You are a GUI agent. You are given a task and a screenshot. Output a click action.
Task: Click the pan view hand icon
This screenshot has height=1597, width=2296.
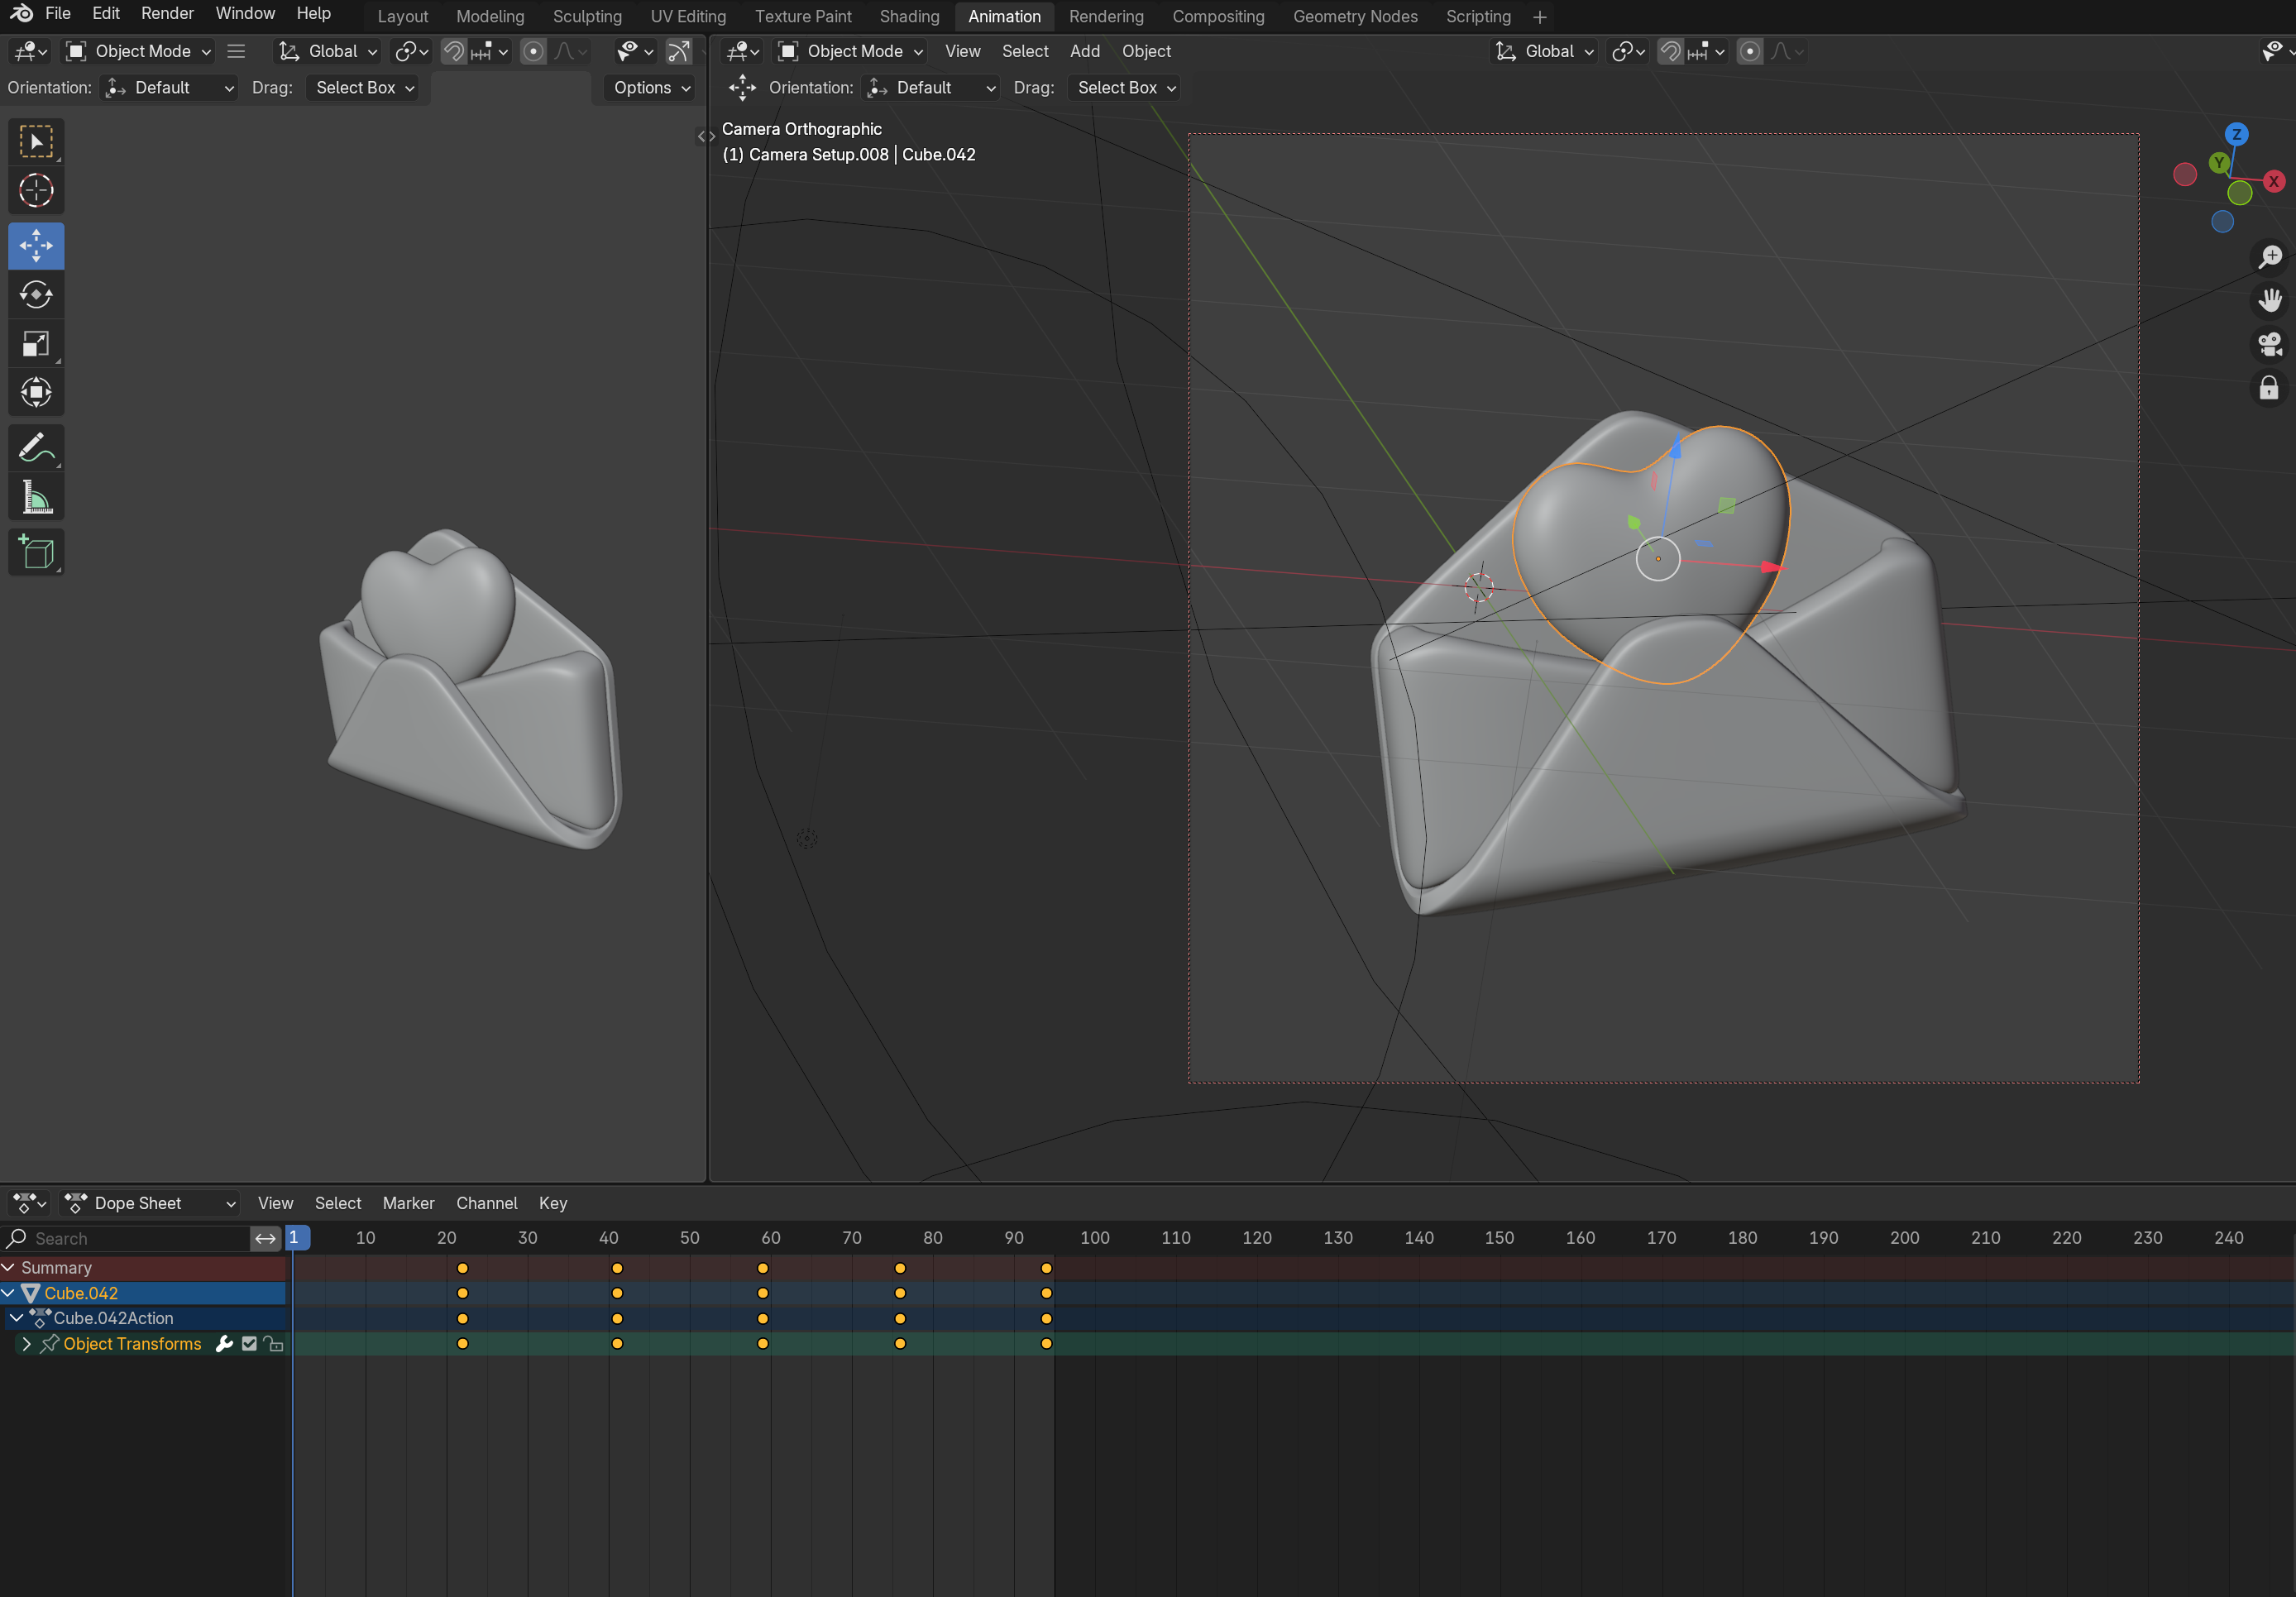coord(2270,300)
